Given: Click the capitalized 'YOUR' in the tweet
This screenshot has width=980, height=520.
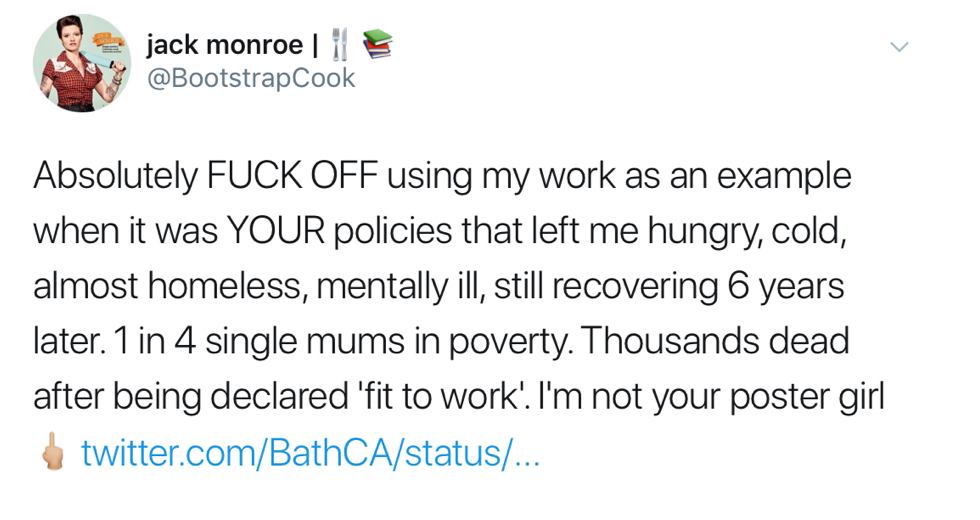Looking at the screenshot, I should coord(275,232).
